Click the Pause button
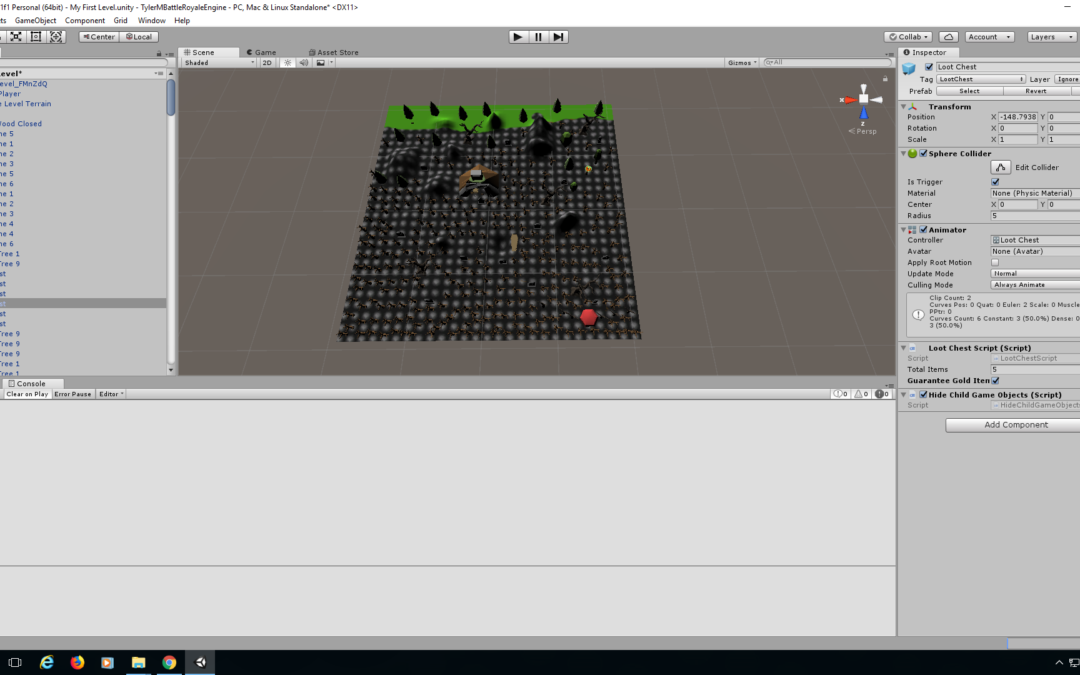This screenshot has width=1080, height=675. click(x=538, y=37)
